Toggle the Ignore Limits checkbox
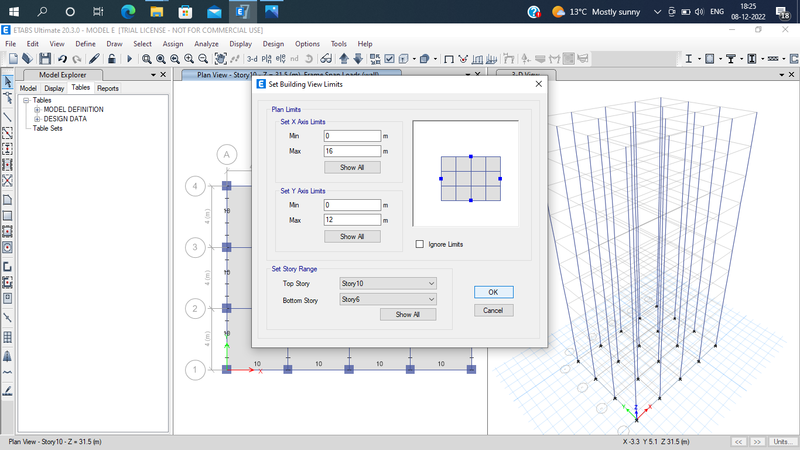The height and width of the screenshot is (450, 800). (419, 244)
